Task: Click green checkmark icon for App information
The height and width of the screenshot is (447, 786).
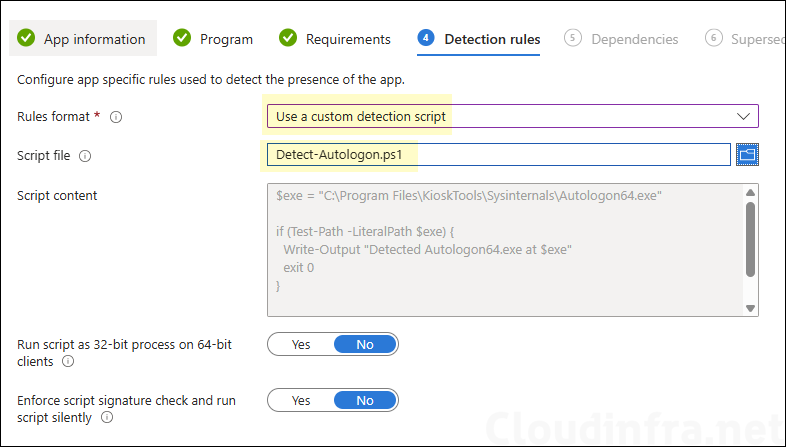Action: pyautogui.click(x=25, y=39)
